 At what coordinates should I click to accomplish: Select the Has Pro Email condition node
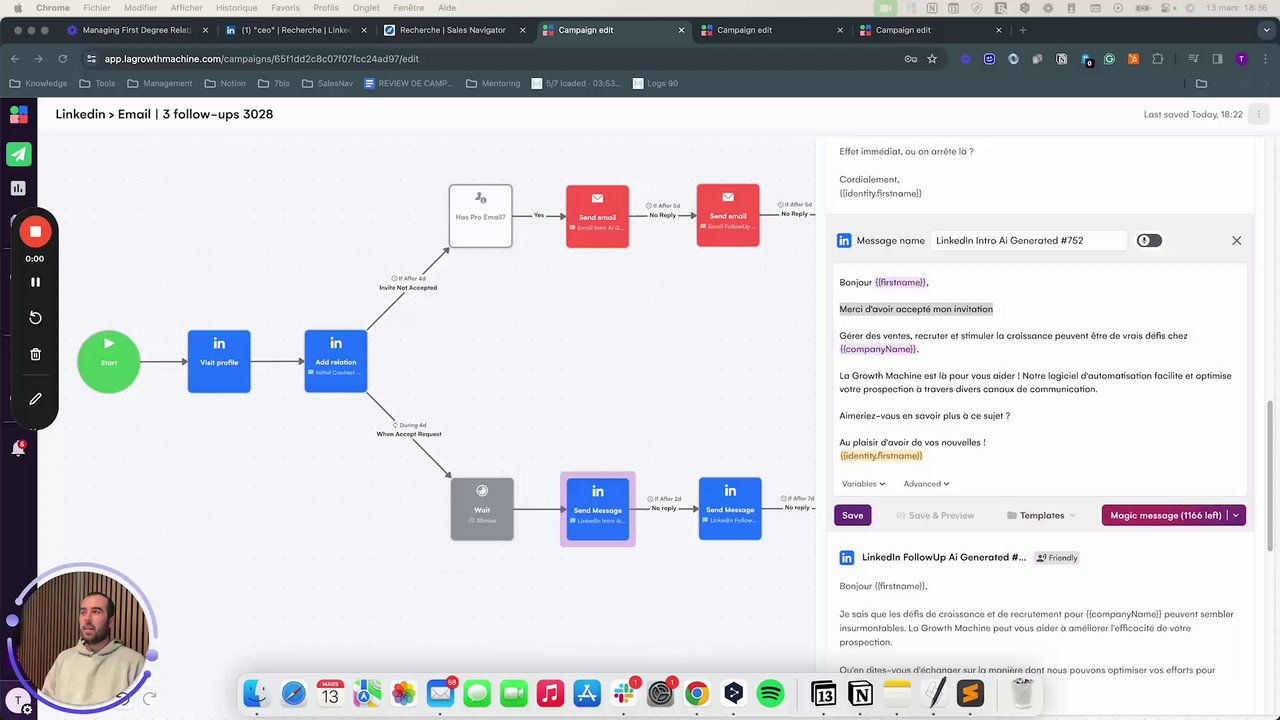tap(481, 216)
